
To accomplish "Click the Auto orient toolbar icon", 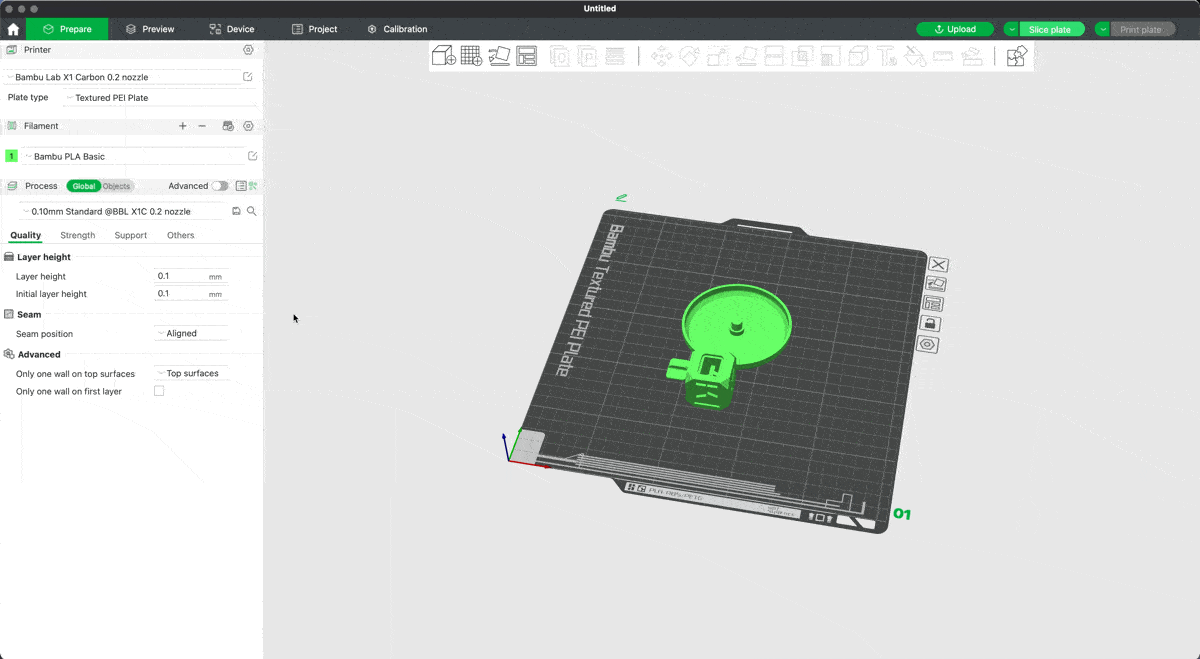I will (x=499, y=56).
